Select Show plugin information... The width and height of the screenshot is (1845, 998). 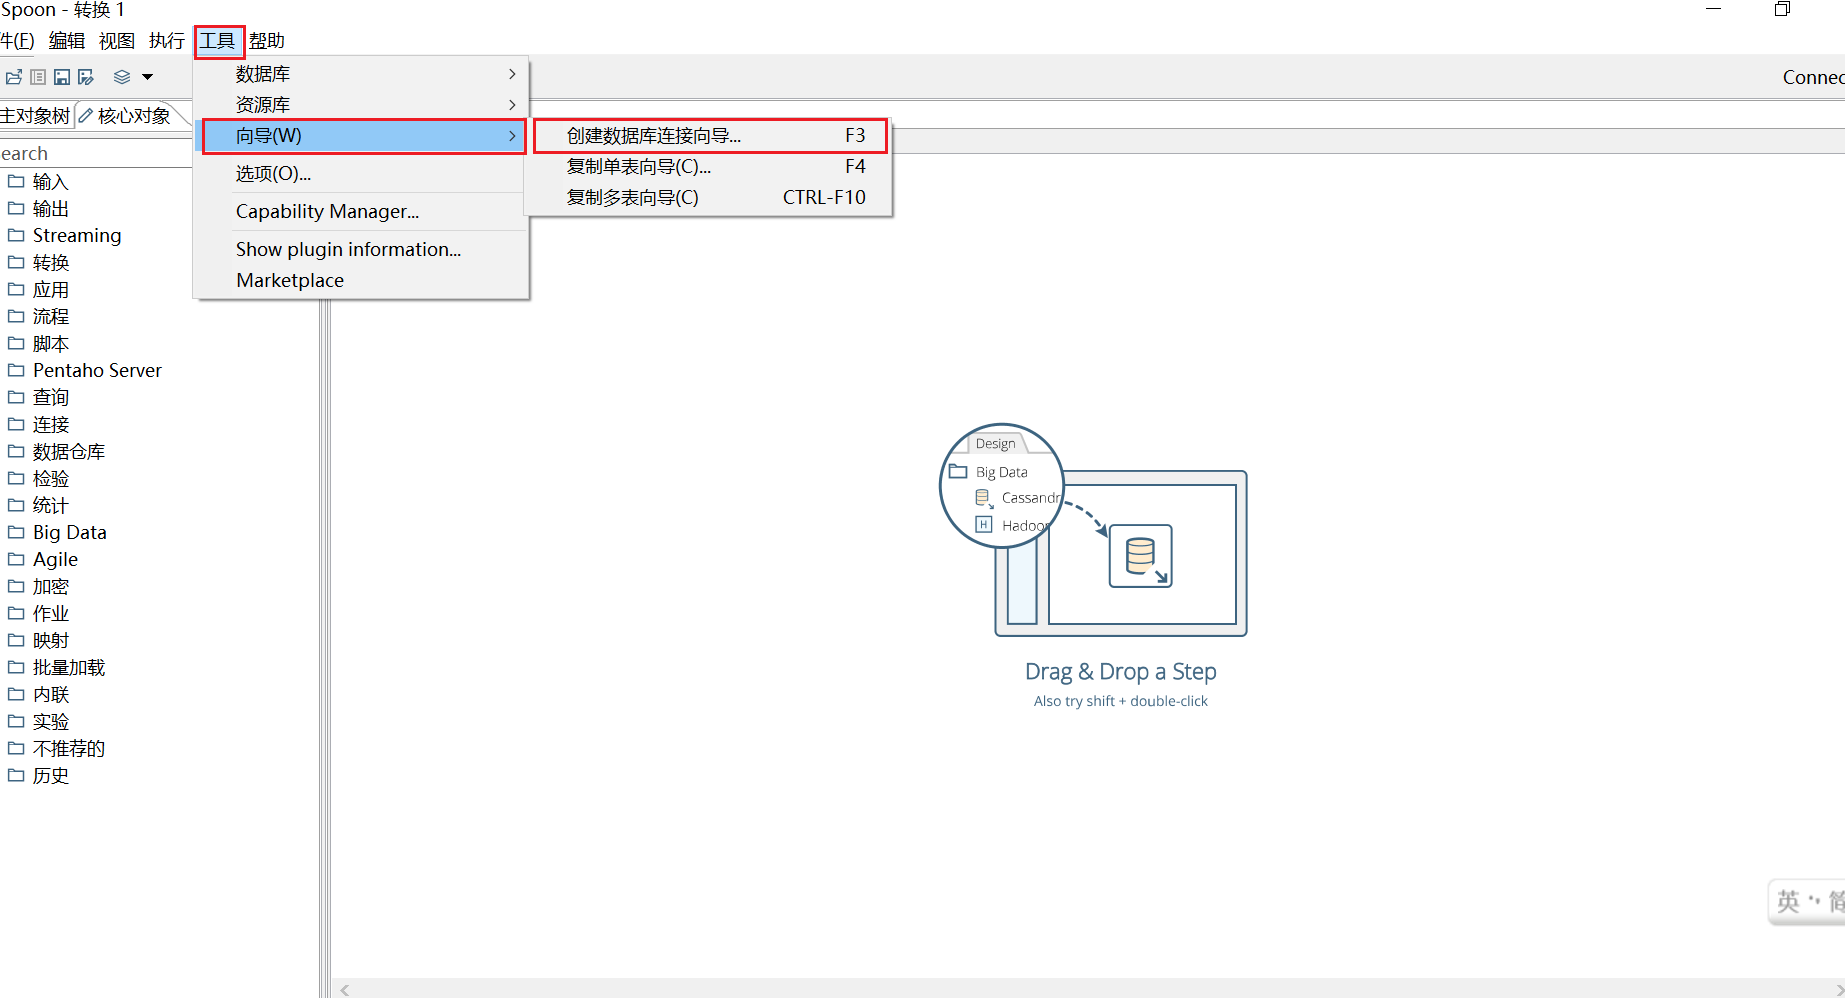point(361,250)
